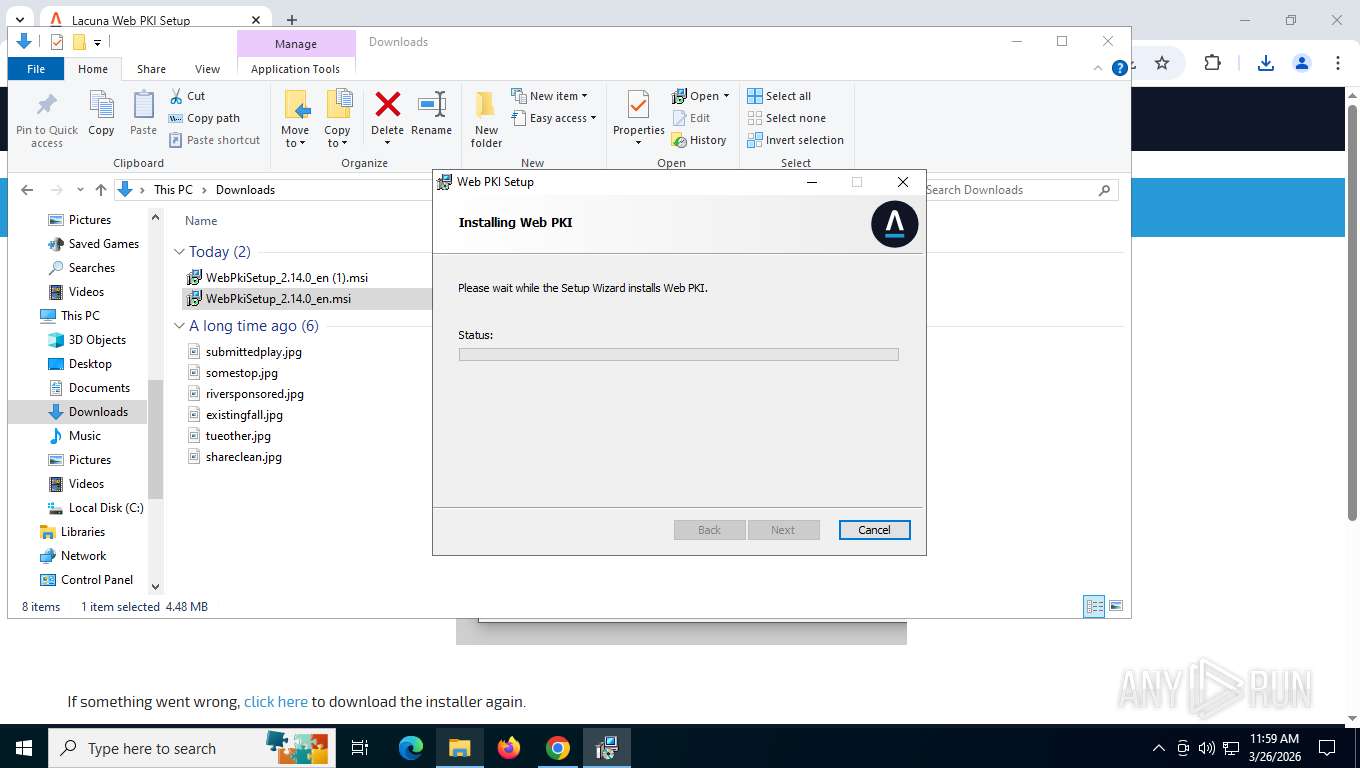Open Chrome Extensions puzzle icon

[1212, 63]
